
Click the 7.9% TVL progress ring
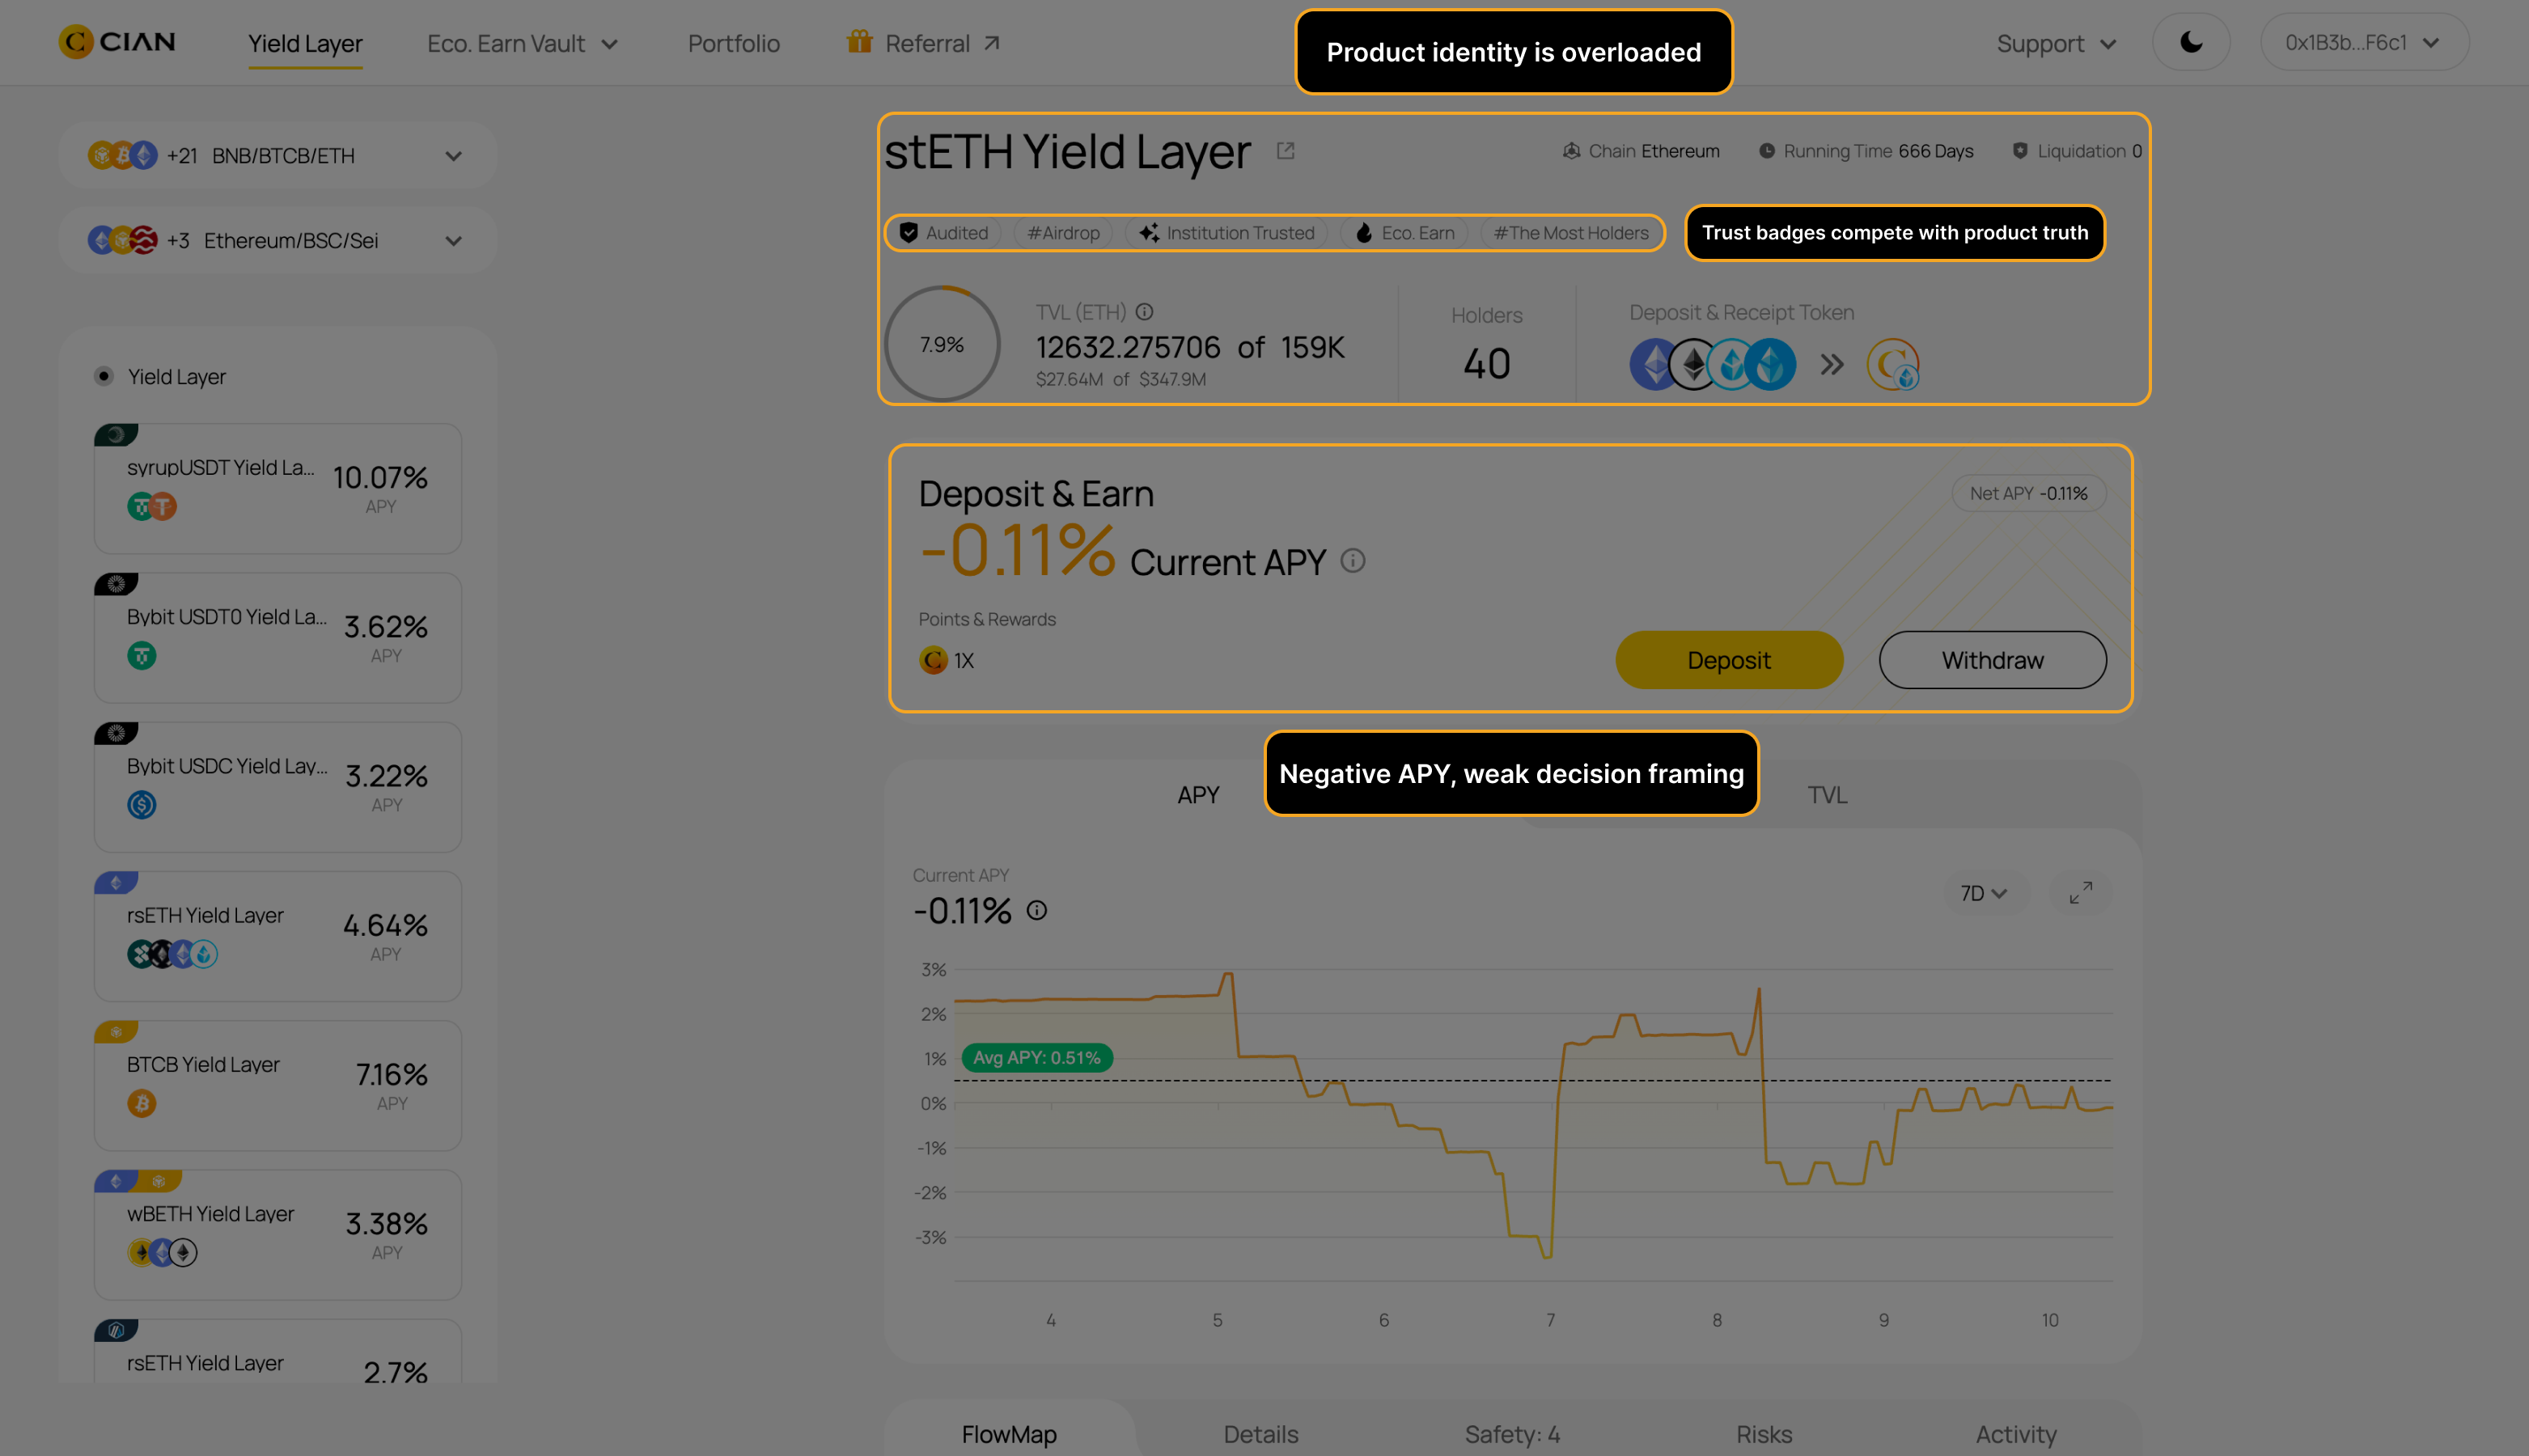point(941,343)
